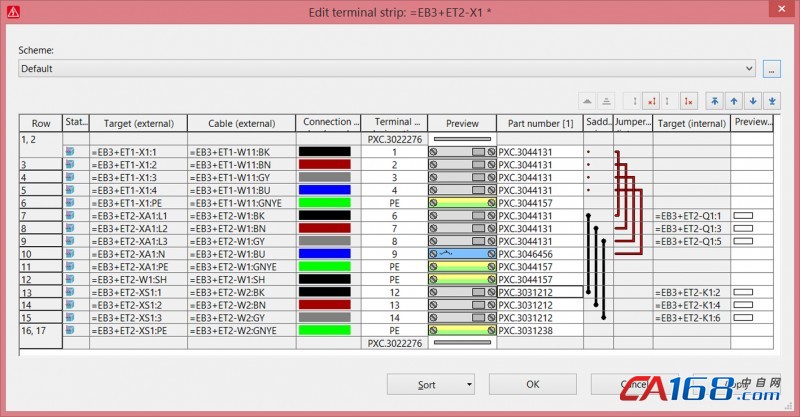Move selected terminal down one position
Screen dimensions: 800x417
tap(753, 101)
